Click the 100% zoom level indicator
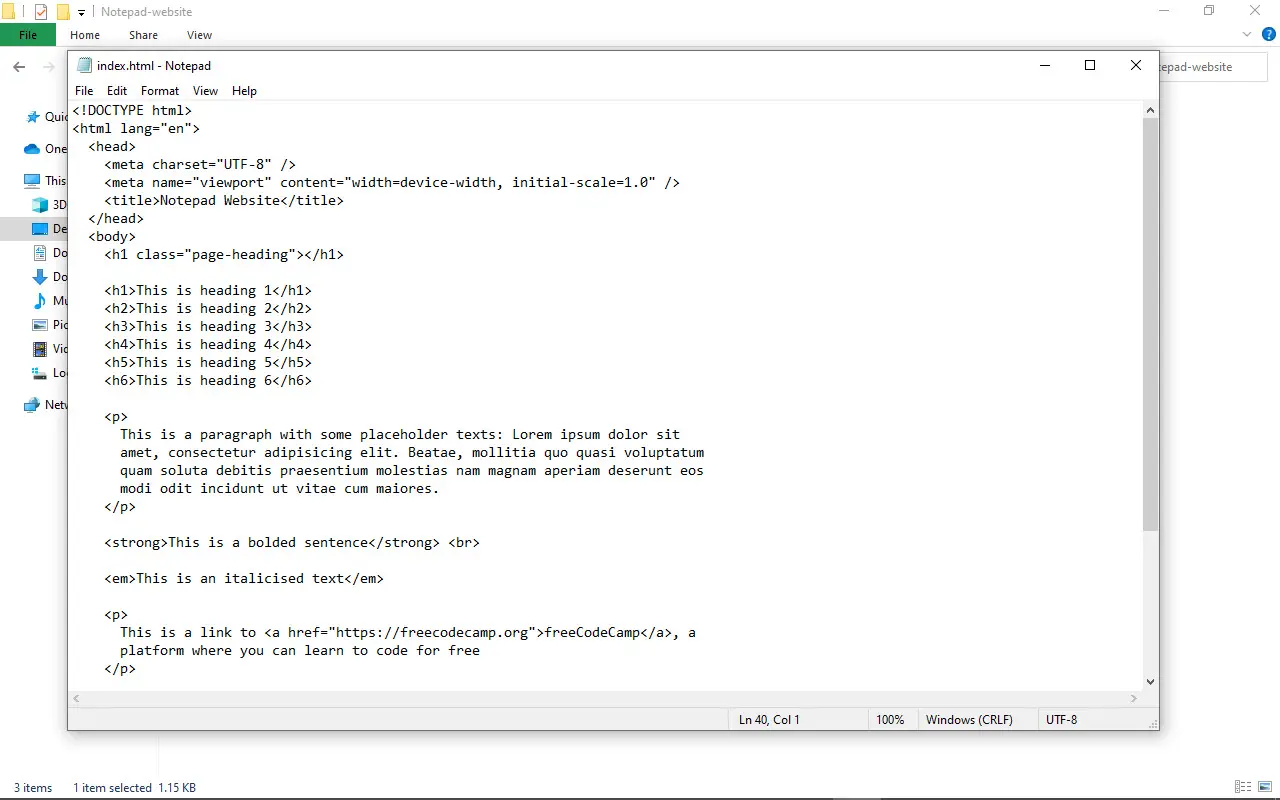The width and height of the screenshot is (1280, 800). pos(891,719)
